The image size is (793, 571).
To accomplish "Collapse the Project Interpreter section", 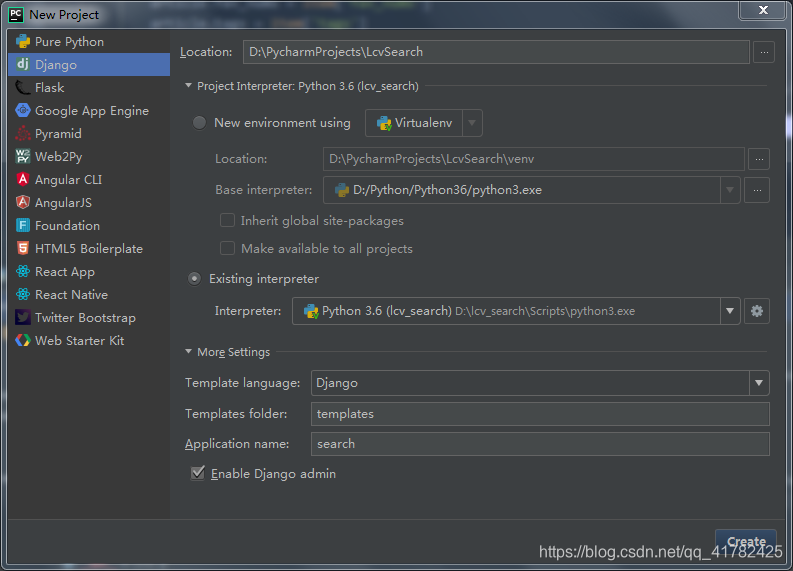I will click(188, 86).
